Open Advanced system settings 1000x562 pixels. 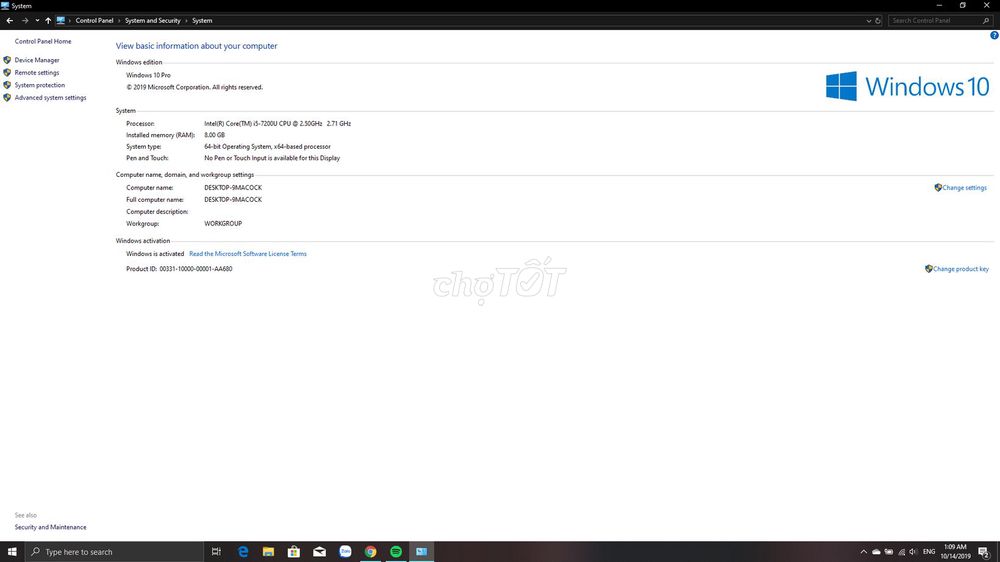(50, 98)
